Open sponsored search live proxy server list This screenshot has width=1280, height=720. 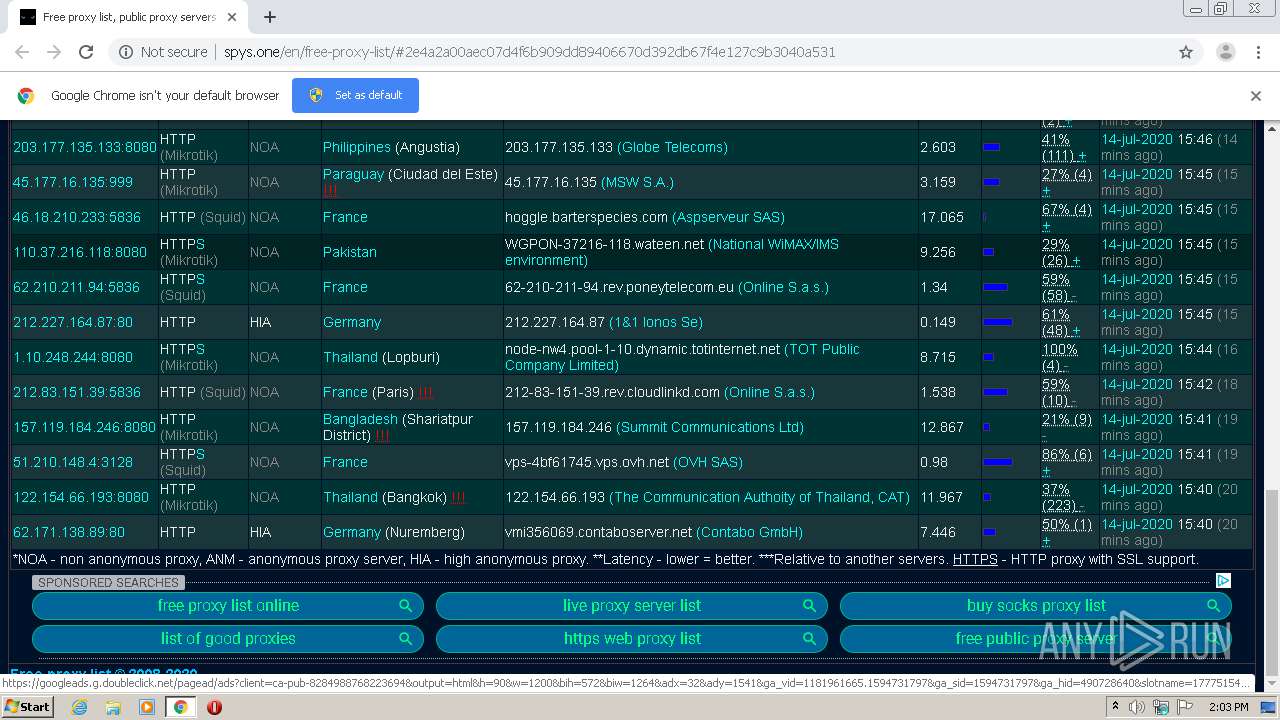click(x=632, y=606)
